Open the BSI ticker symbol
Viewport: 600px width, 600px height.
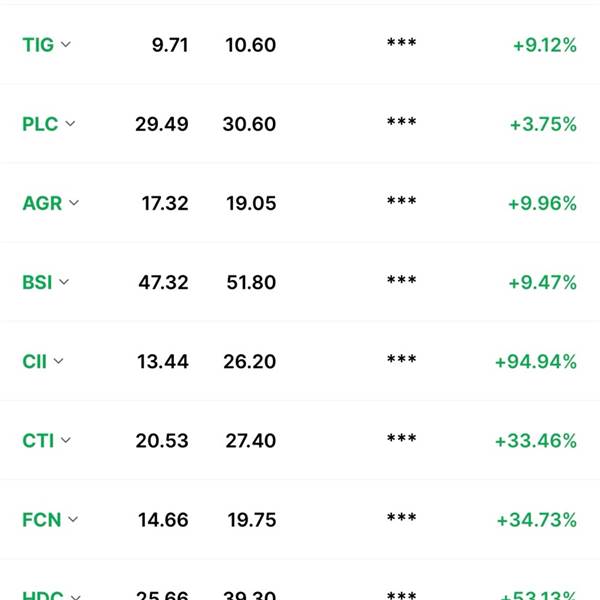[x=37, y=282]
